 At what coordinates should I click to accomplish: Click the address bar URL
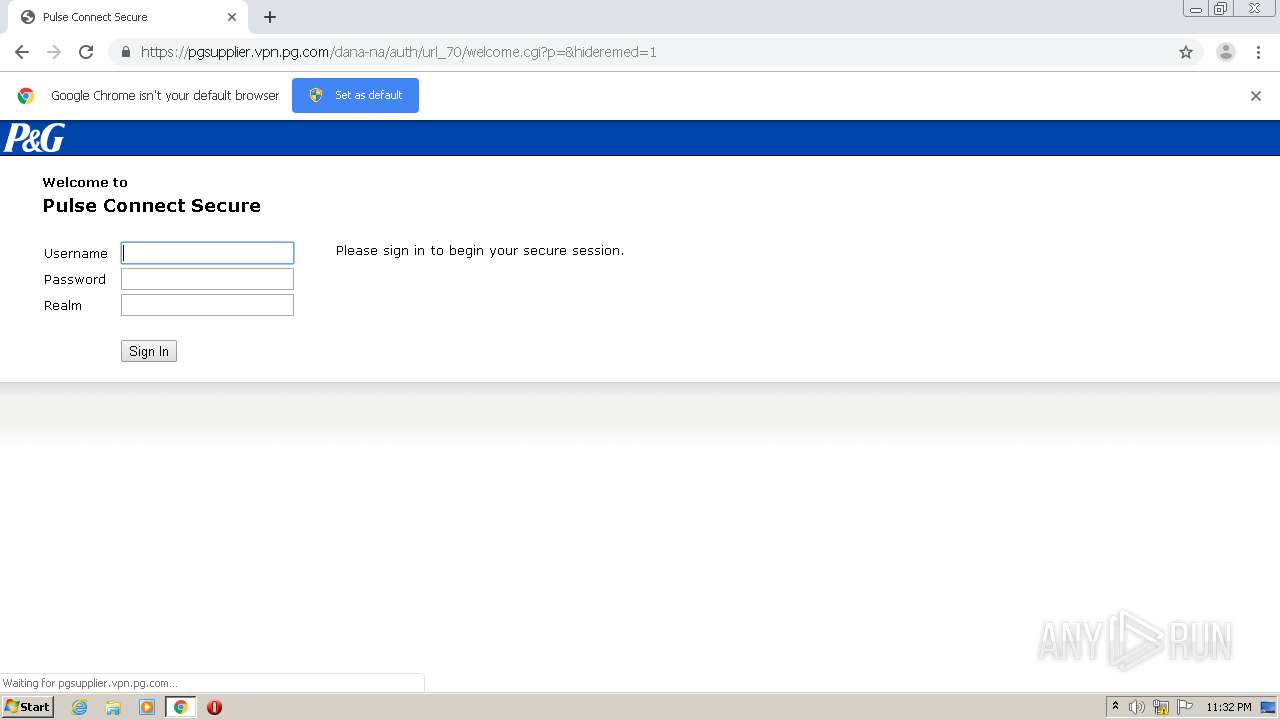[x=398, y=52]
